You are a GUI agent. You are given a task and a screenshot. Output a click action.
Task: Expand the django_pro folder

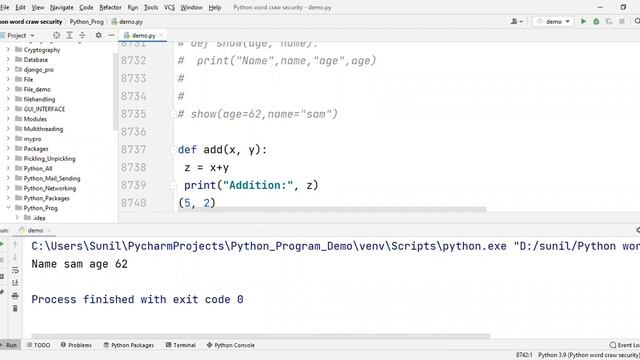click(8, 69)
